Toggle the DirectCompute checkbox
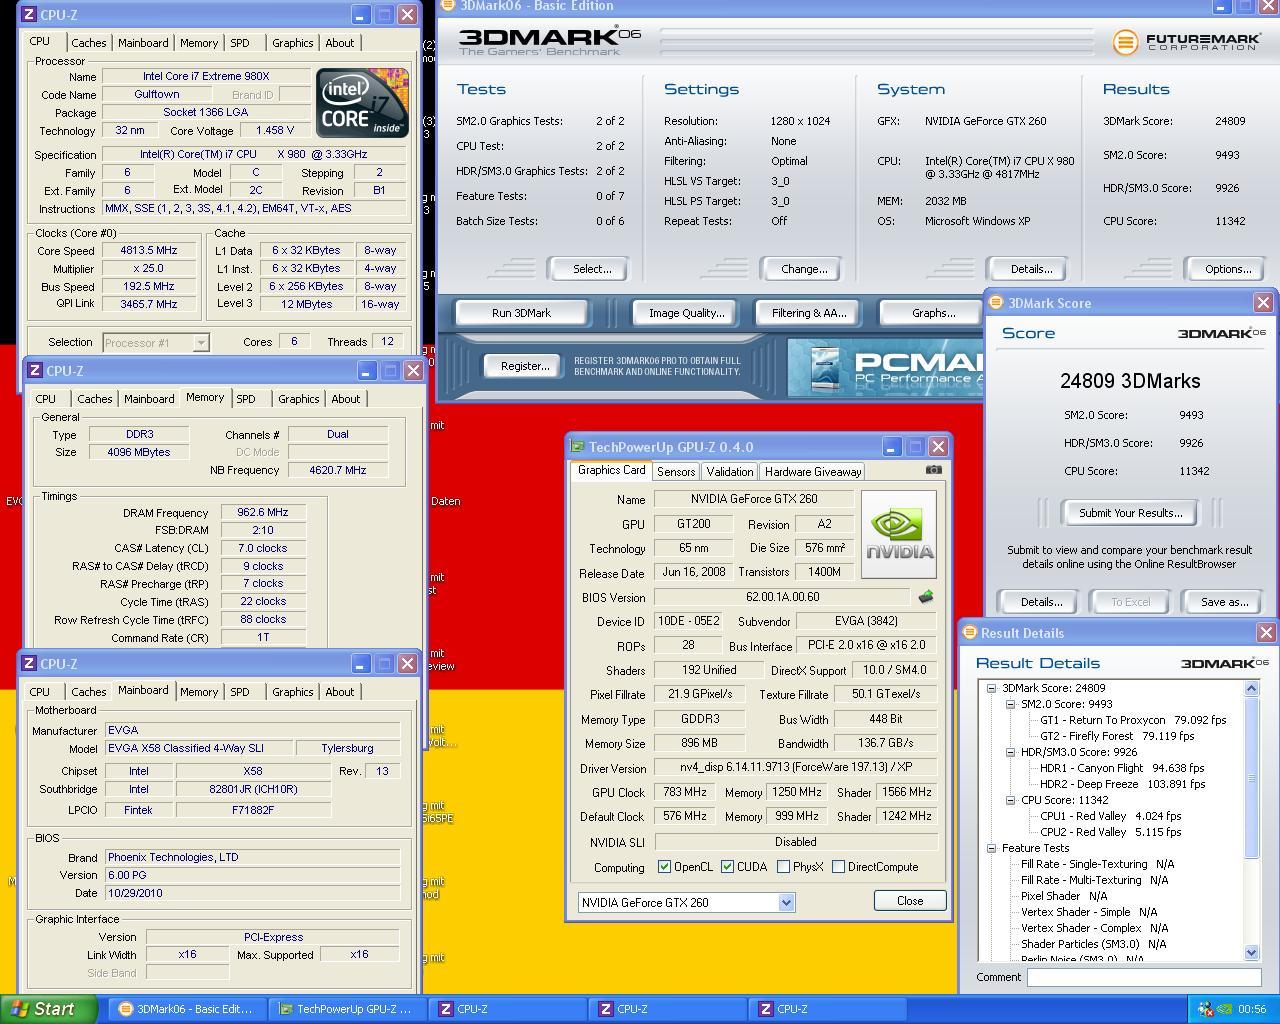Screen dimensions: 1280x1024 coord(838,867)
